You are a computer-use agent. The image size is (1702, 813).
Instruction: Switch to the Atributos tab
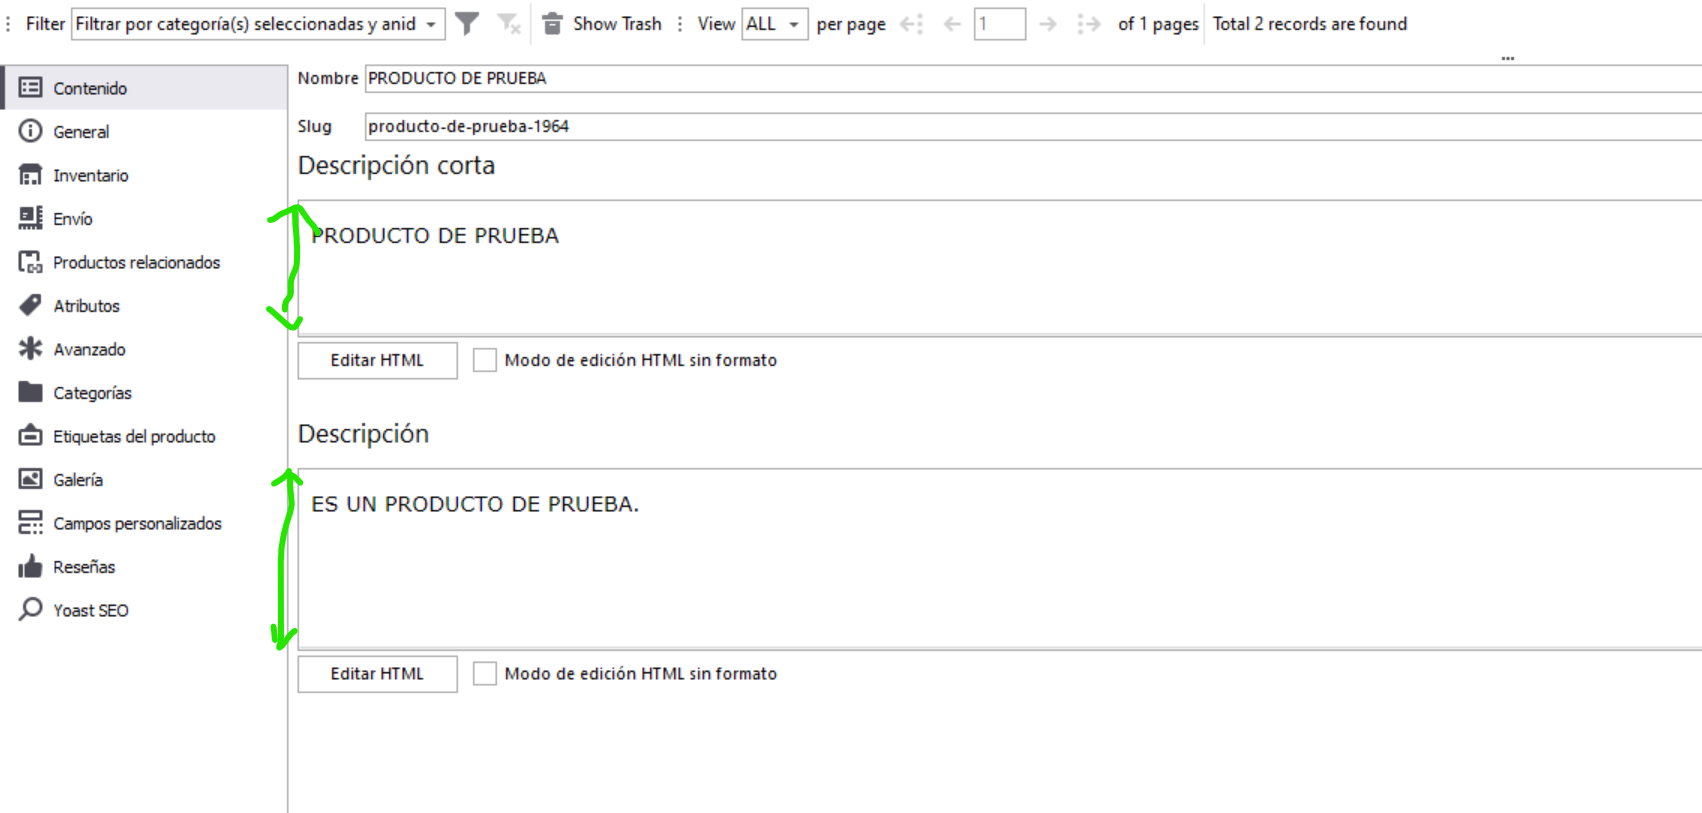click(86, 306)
